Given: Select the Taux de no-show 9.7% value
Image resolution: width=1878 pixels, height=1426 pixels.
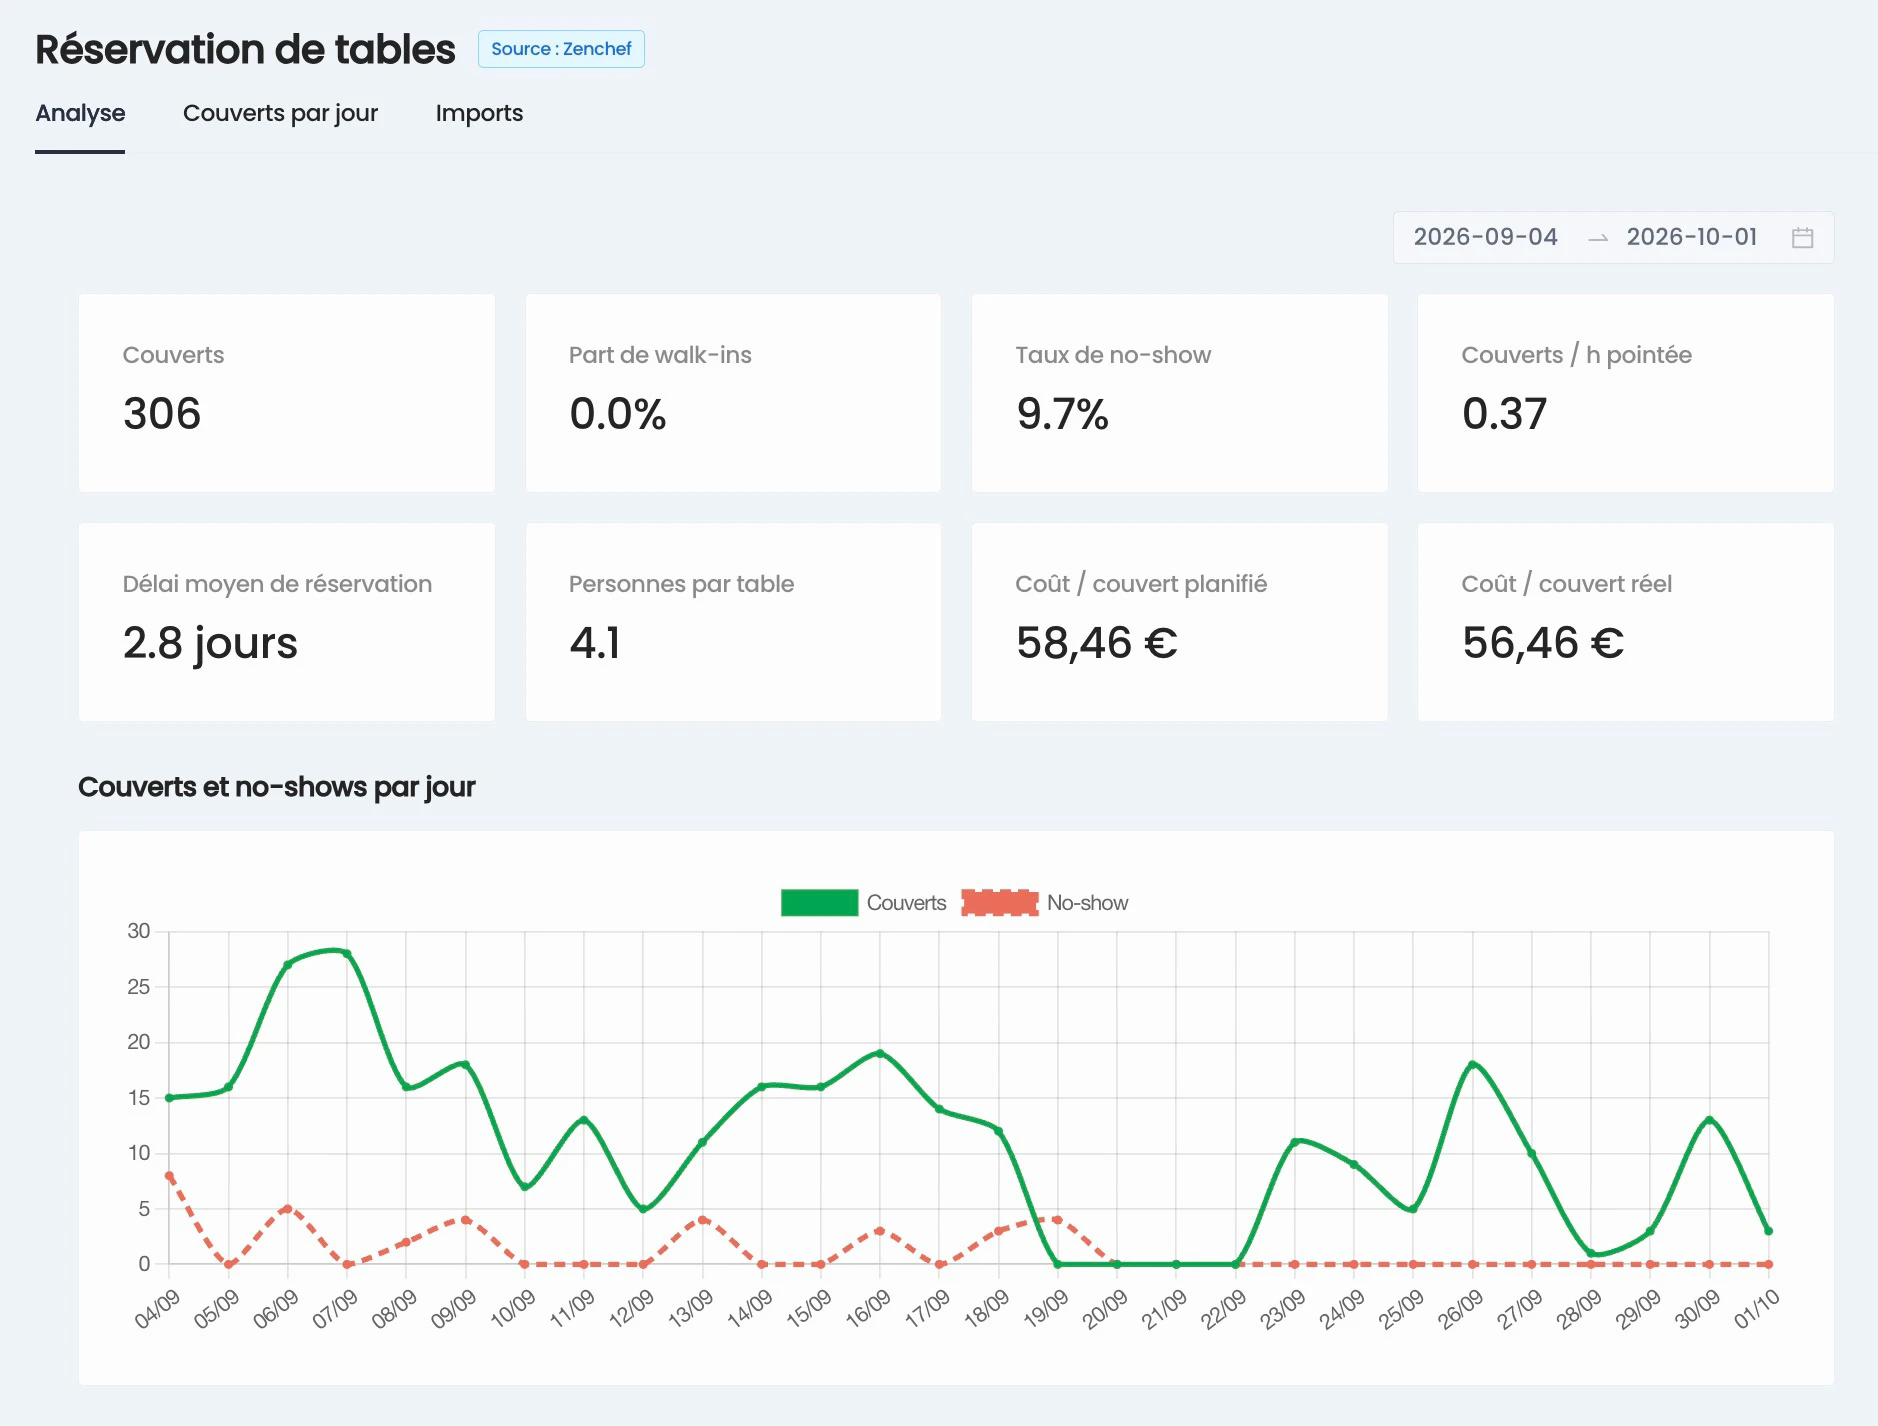Looking at the screenshot, I should click(1062, 414).
